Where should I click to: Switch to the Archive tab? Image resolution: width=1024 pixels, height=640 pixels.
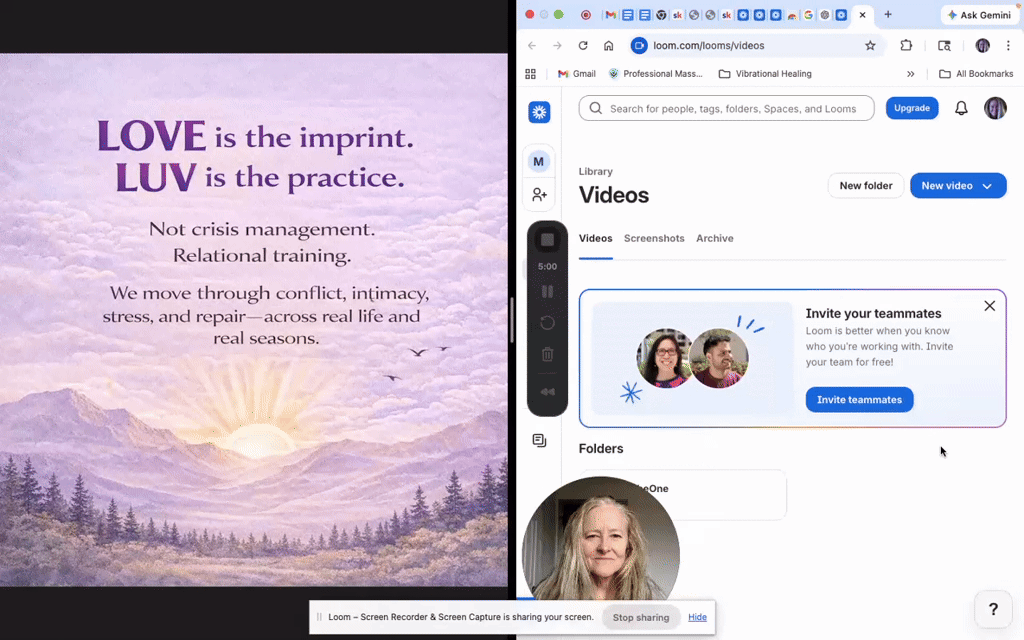tap(714, 238)
